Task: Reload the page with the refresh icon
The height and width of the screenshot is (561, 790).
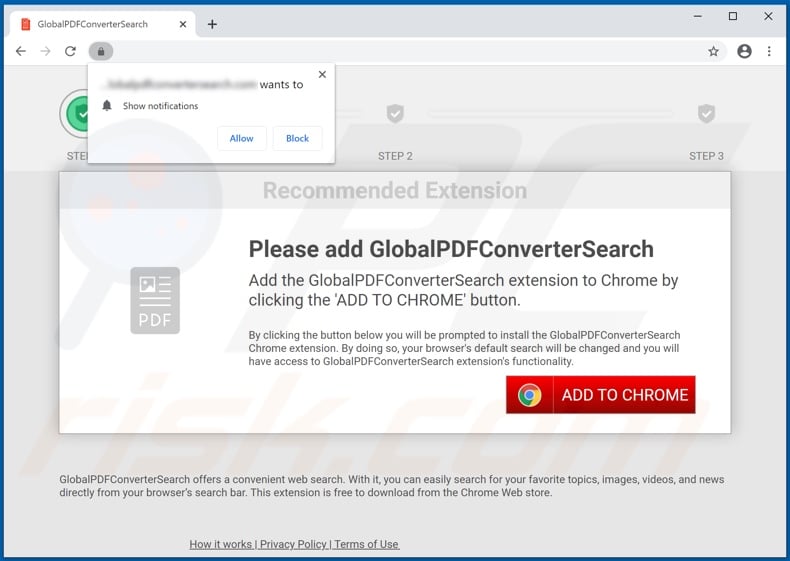Action: pyautogui.click(x=71, y=51)
